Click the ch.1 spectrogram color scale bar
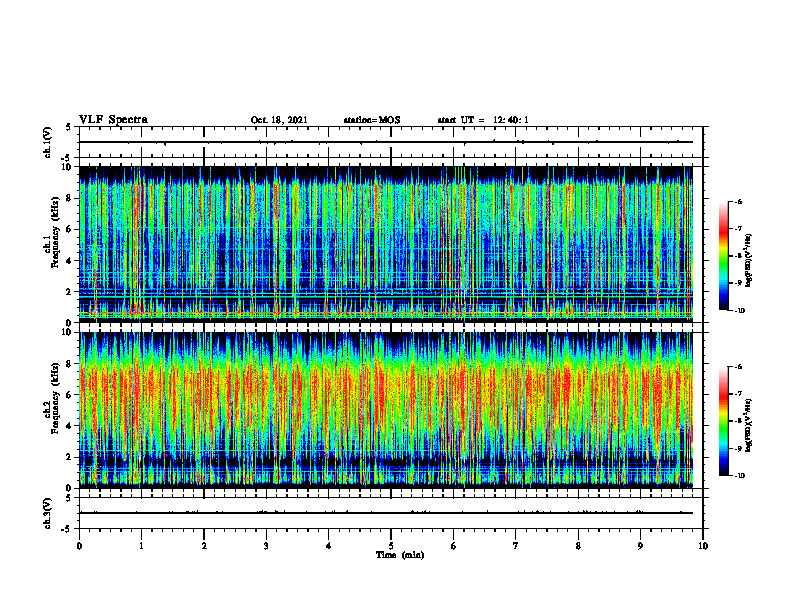The image size is (792, 612). click(723, 256)
